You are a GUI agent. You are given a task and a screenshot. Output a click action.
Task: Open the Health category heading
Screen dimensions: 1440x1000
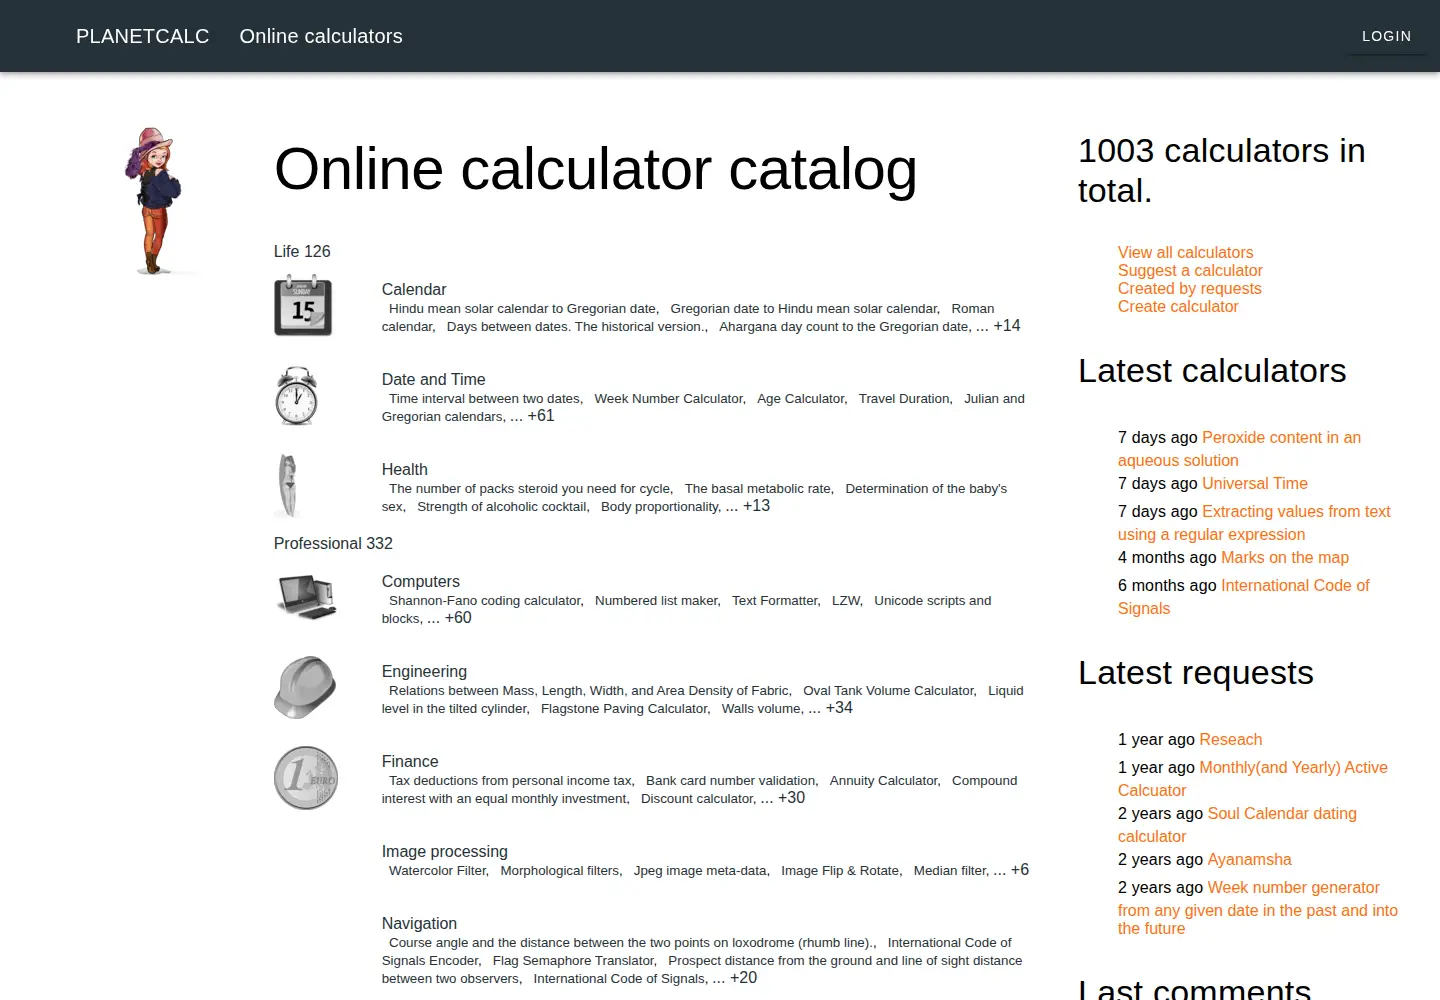tap(405, 469)
